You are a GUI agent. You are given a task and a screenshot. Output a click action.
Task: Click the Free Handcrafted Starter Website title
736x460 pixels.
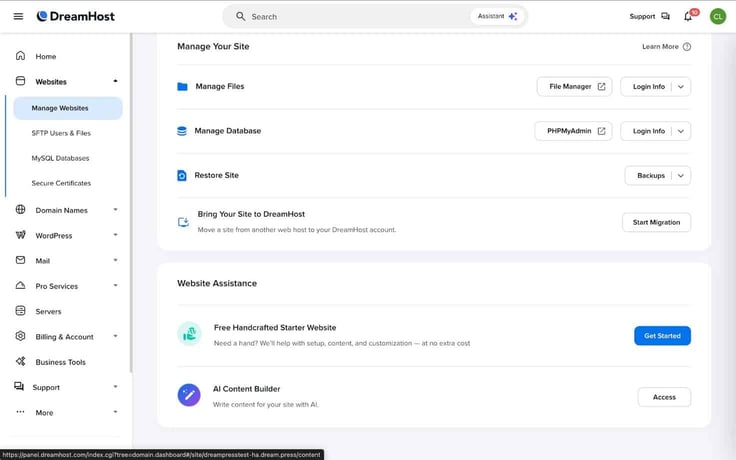coord(275,328)
